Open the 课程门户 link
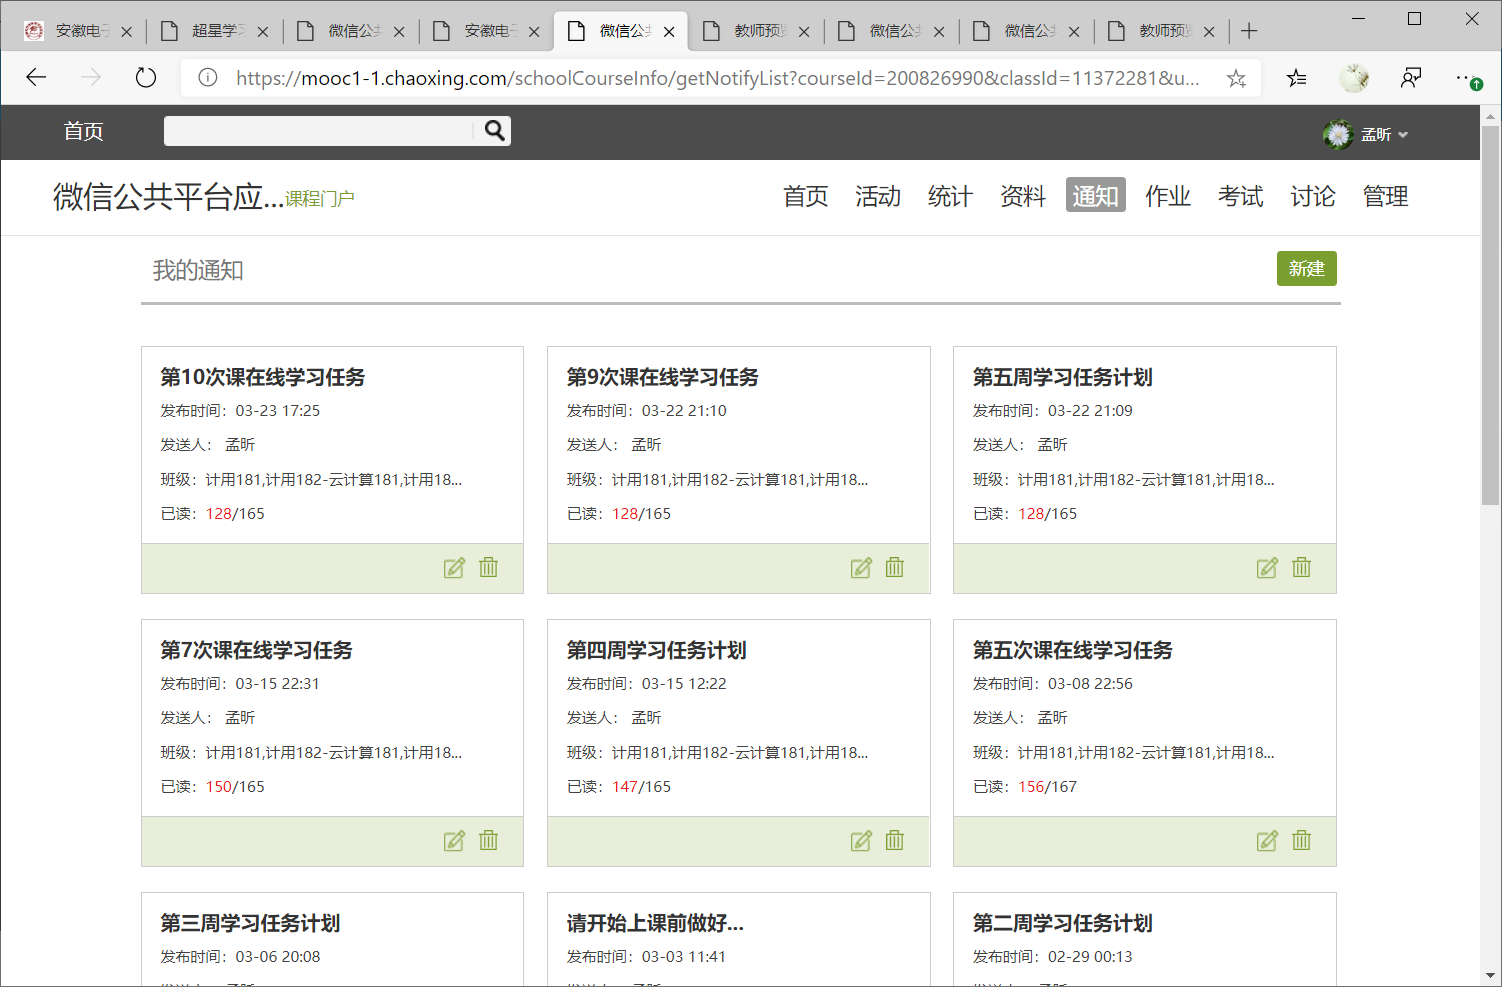Image resolution: width=1502 pixels, height=987 pixels. pyautogui.click(x=320, y=199)
